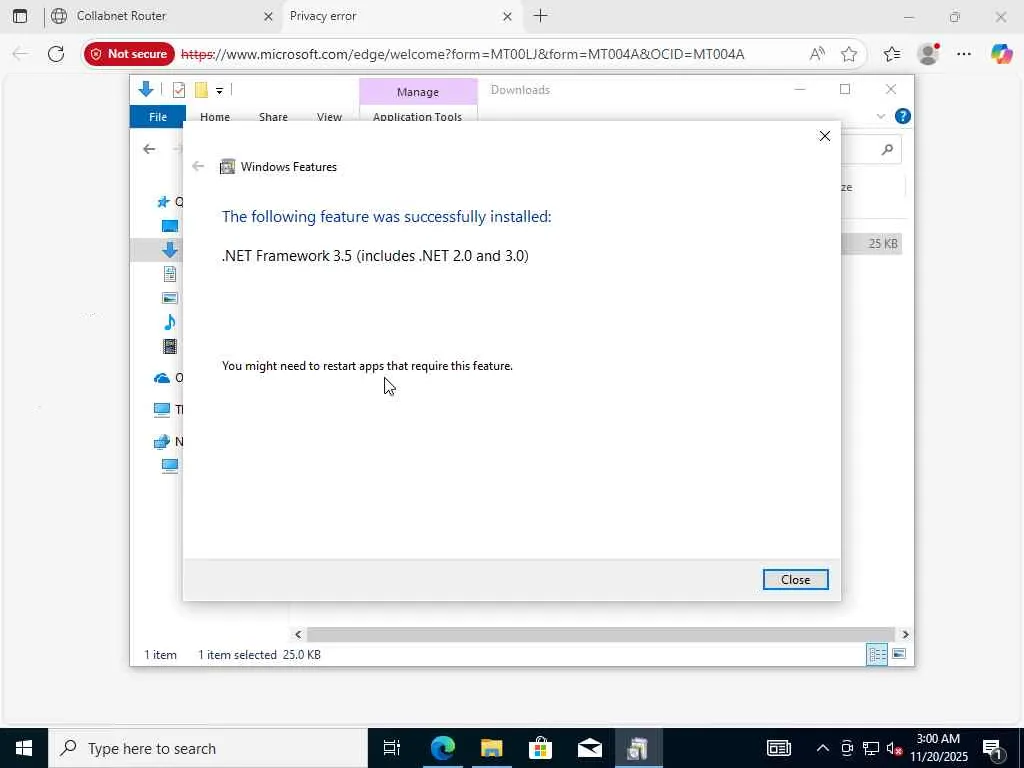Click the left arrow of horizontal scrollbar
Screen dimensions: 1024x768
click(298, 634)
